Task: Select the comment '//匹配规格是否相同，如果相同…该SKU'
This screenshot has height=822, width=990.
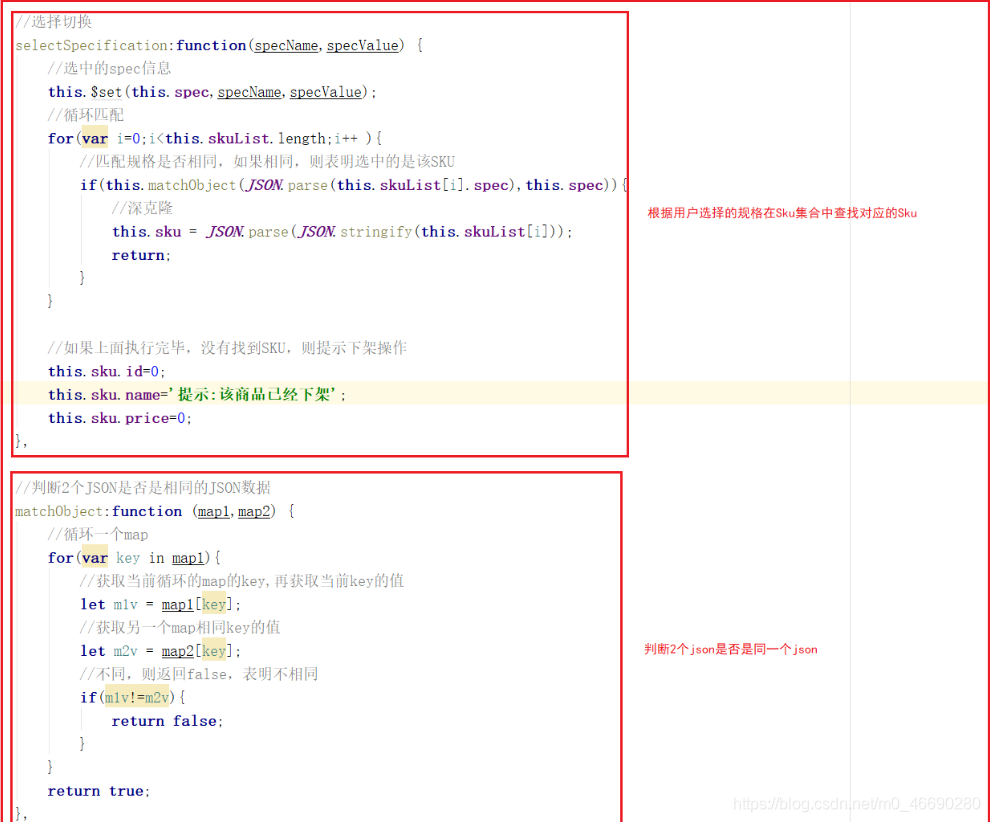Action: tap(267, 162)
